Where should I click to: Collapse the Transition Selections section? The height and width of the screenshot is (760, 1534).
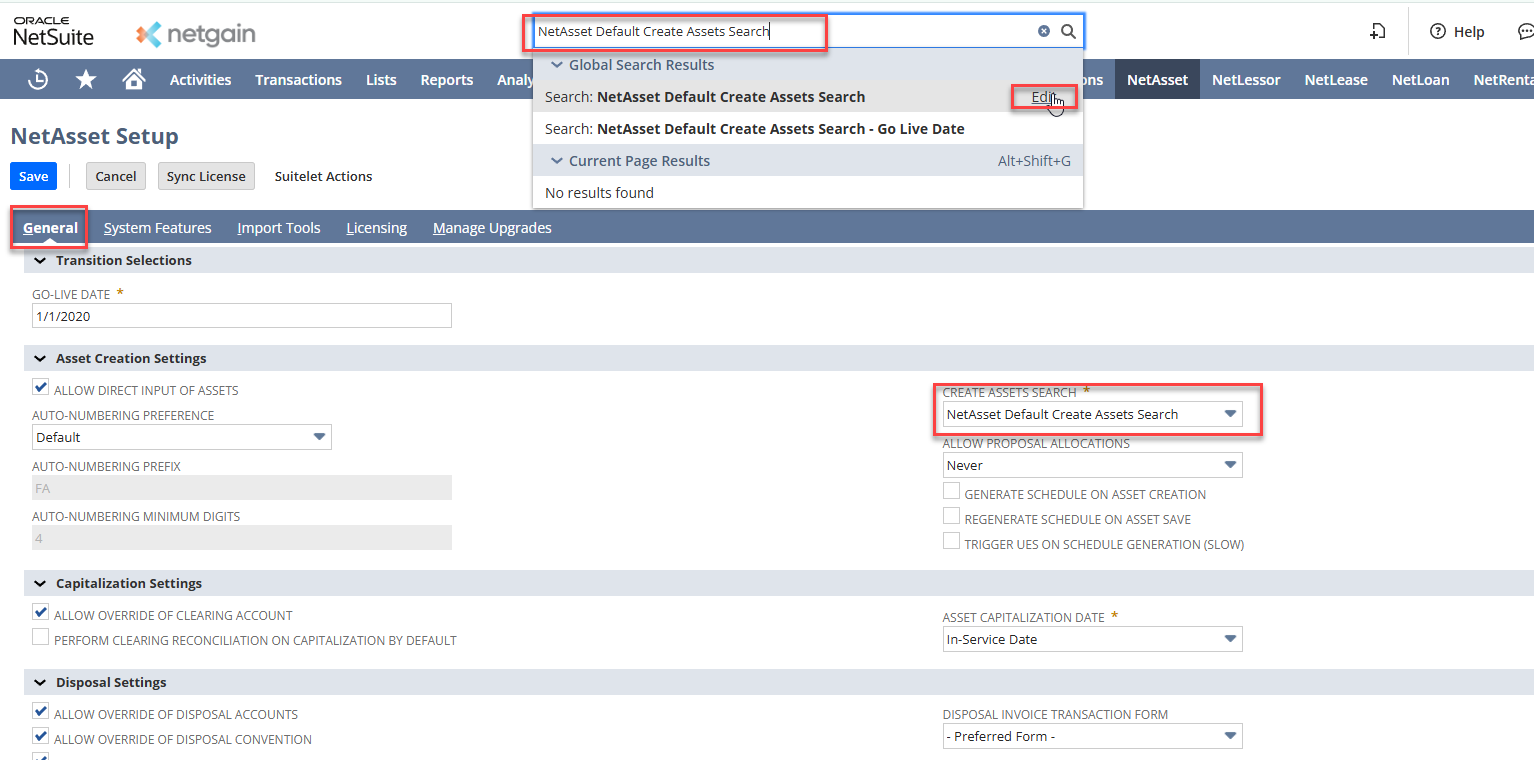pyautogui.click(x=40, y=260)
